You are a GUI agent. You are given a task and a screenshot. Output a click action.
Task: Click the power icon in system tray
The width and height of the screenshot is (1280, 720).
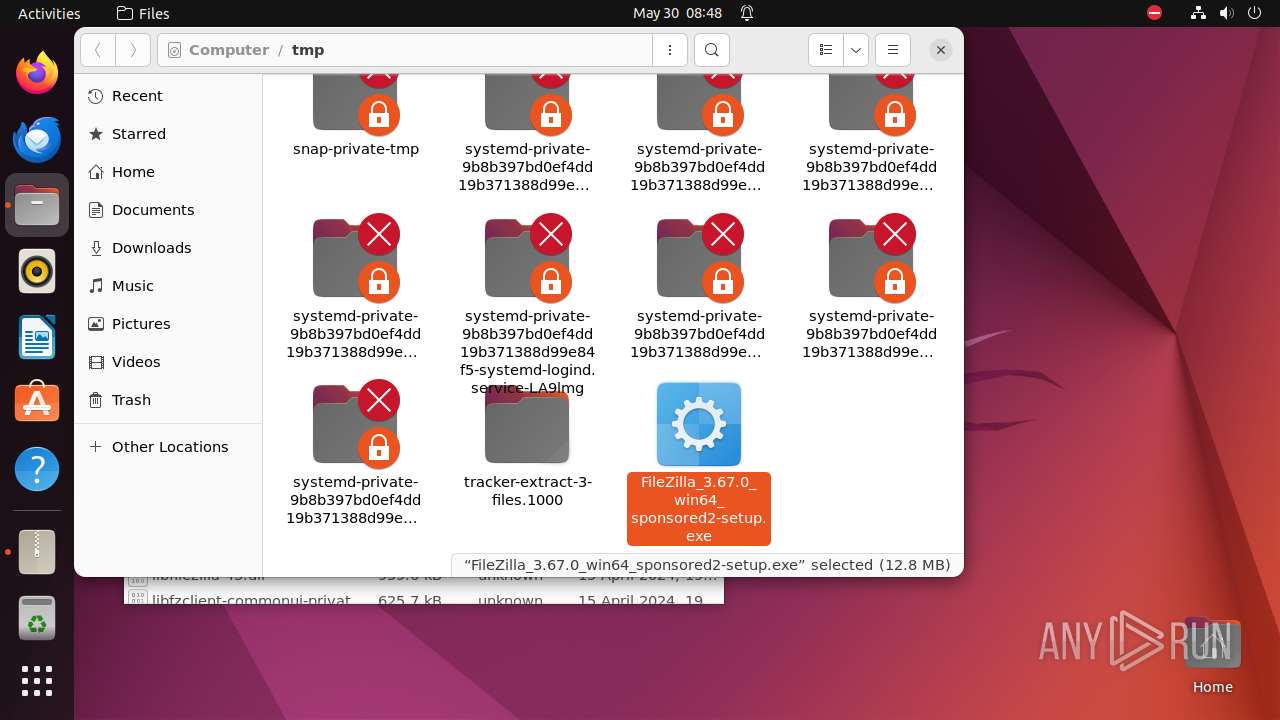(1255, 13)
